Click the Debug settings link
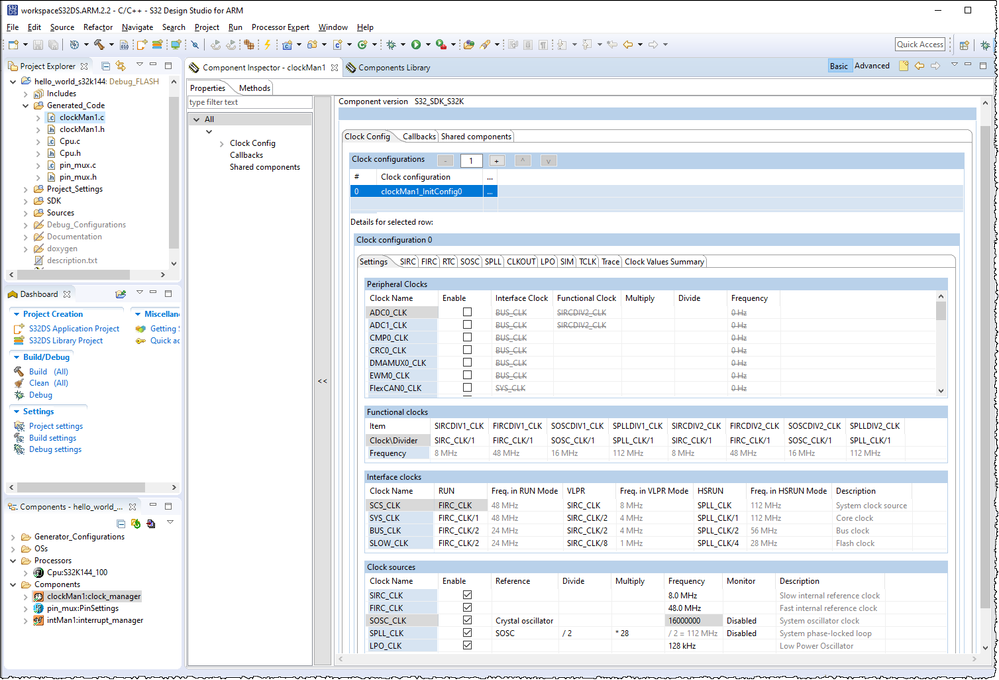Screen dimensions: 999x680 (x=55, y=449)
